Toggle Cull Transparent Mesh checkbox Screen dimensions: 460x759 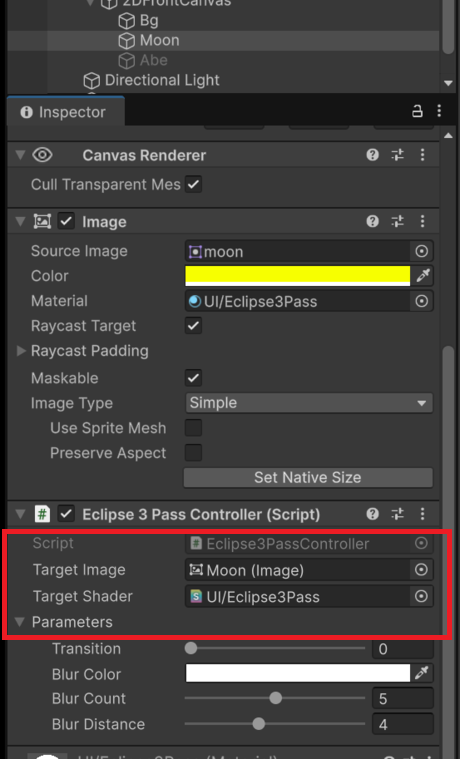(x=193, y=184)
